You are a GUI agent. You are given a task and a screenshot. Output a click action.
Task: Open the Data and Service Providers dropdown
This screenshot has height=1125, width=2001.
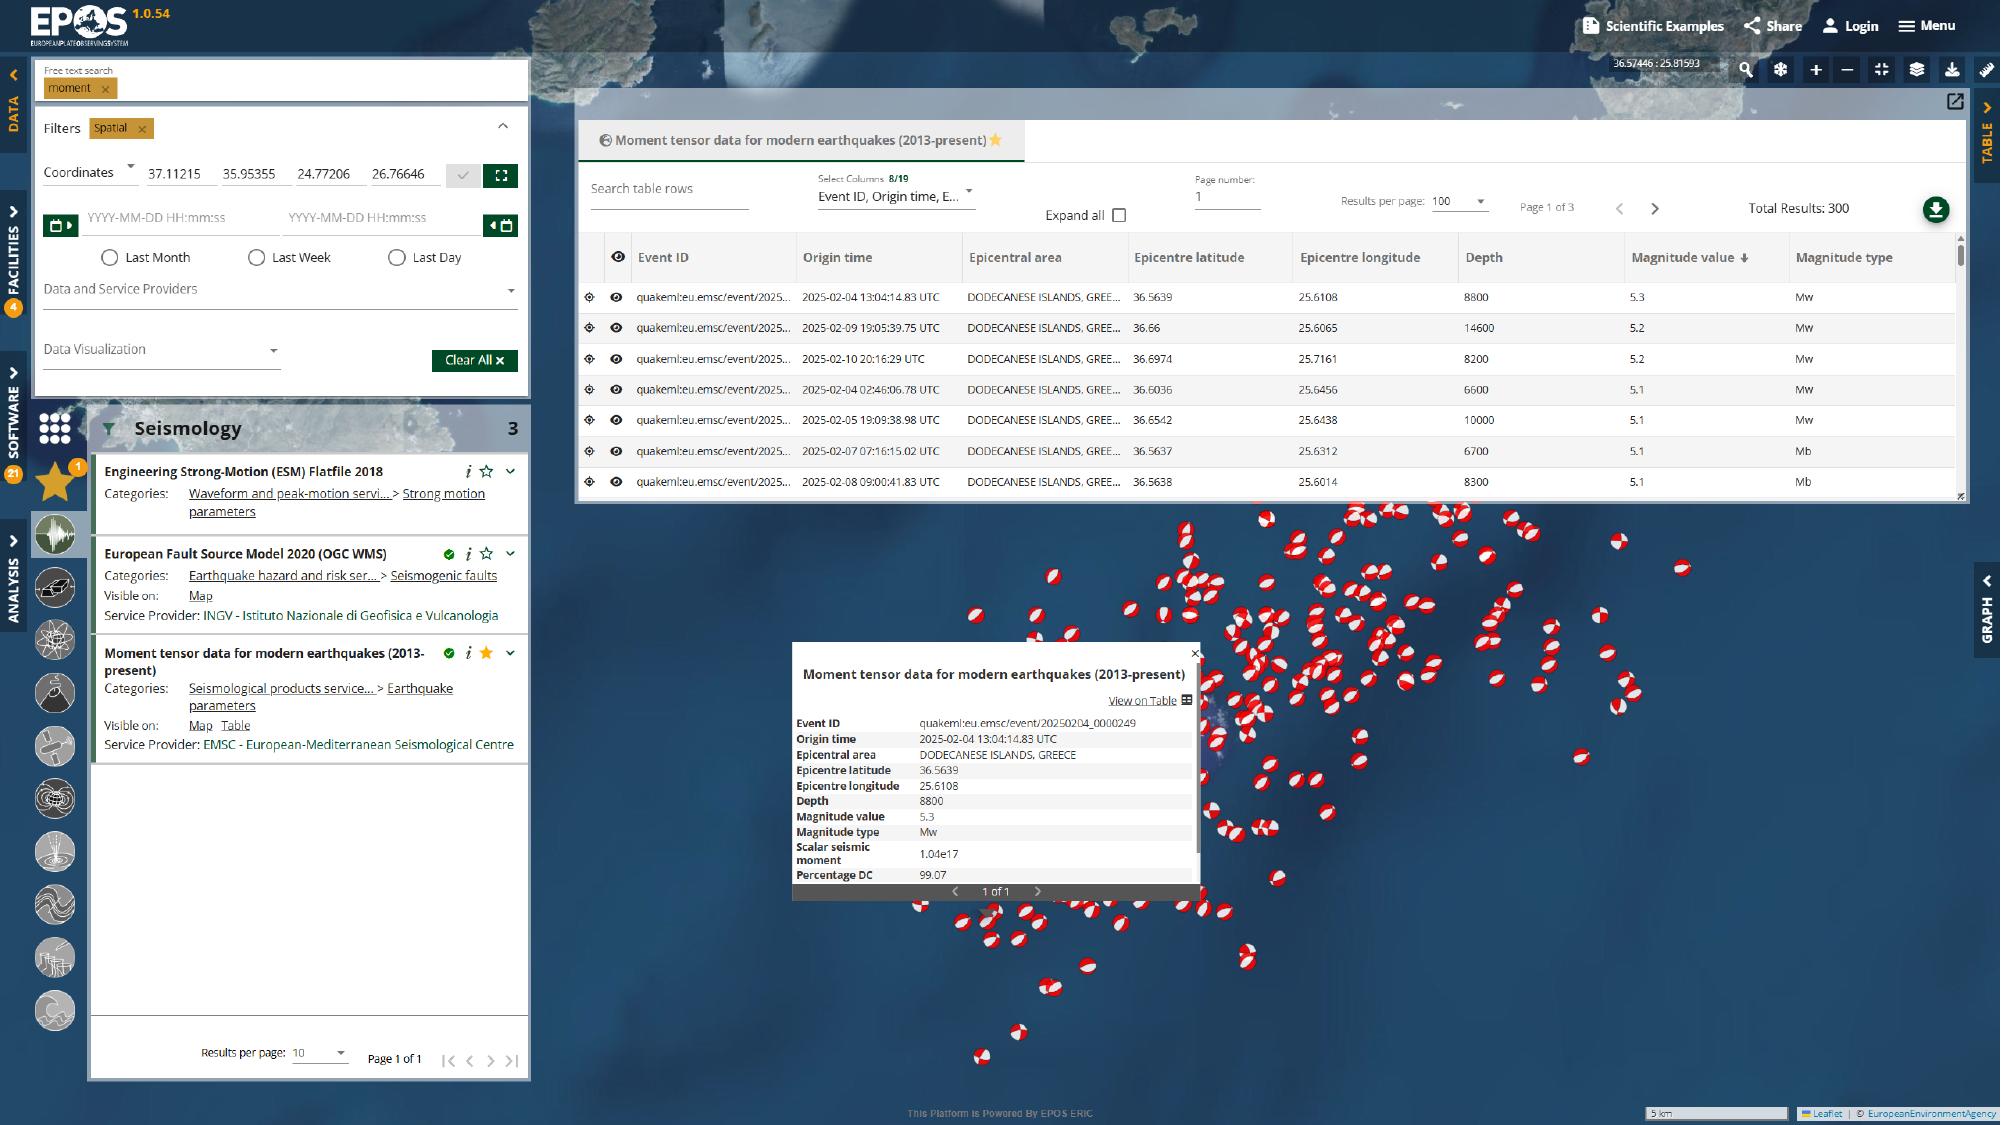[511, 290]
